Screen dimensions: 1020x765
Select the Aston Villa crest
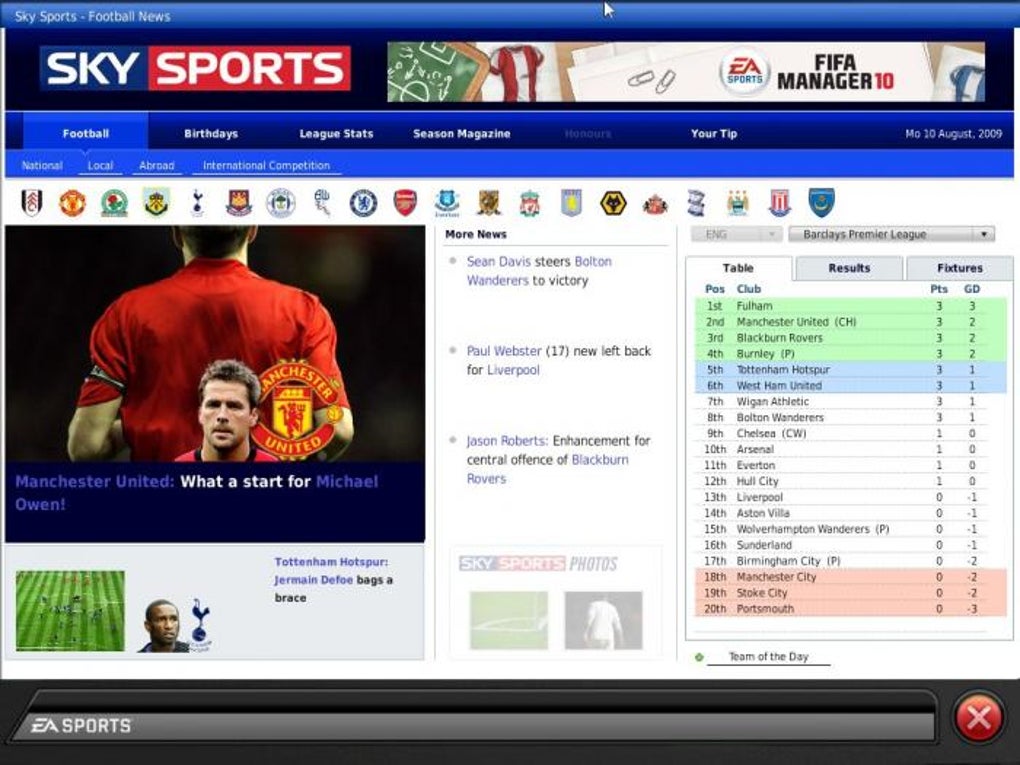(x=571, y=203)
